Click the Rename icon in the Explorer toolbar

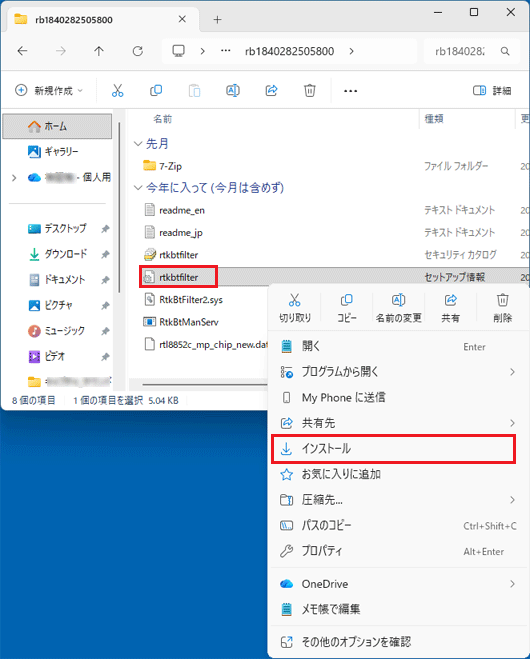coord(233,90)
